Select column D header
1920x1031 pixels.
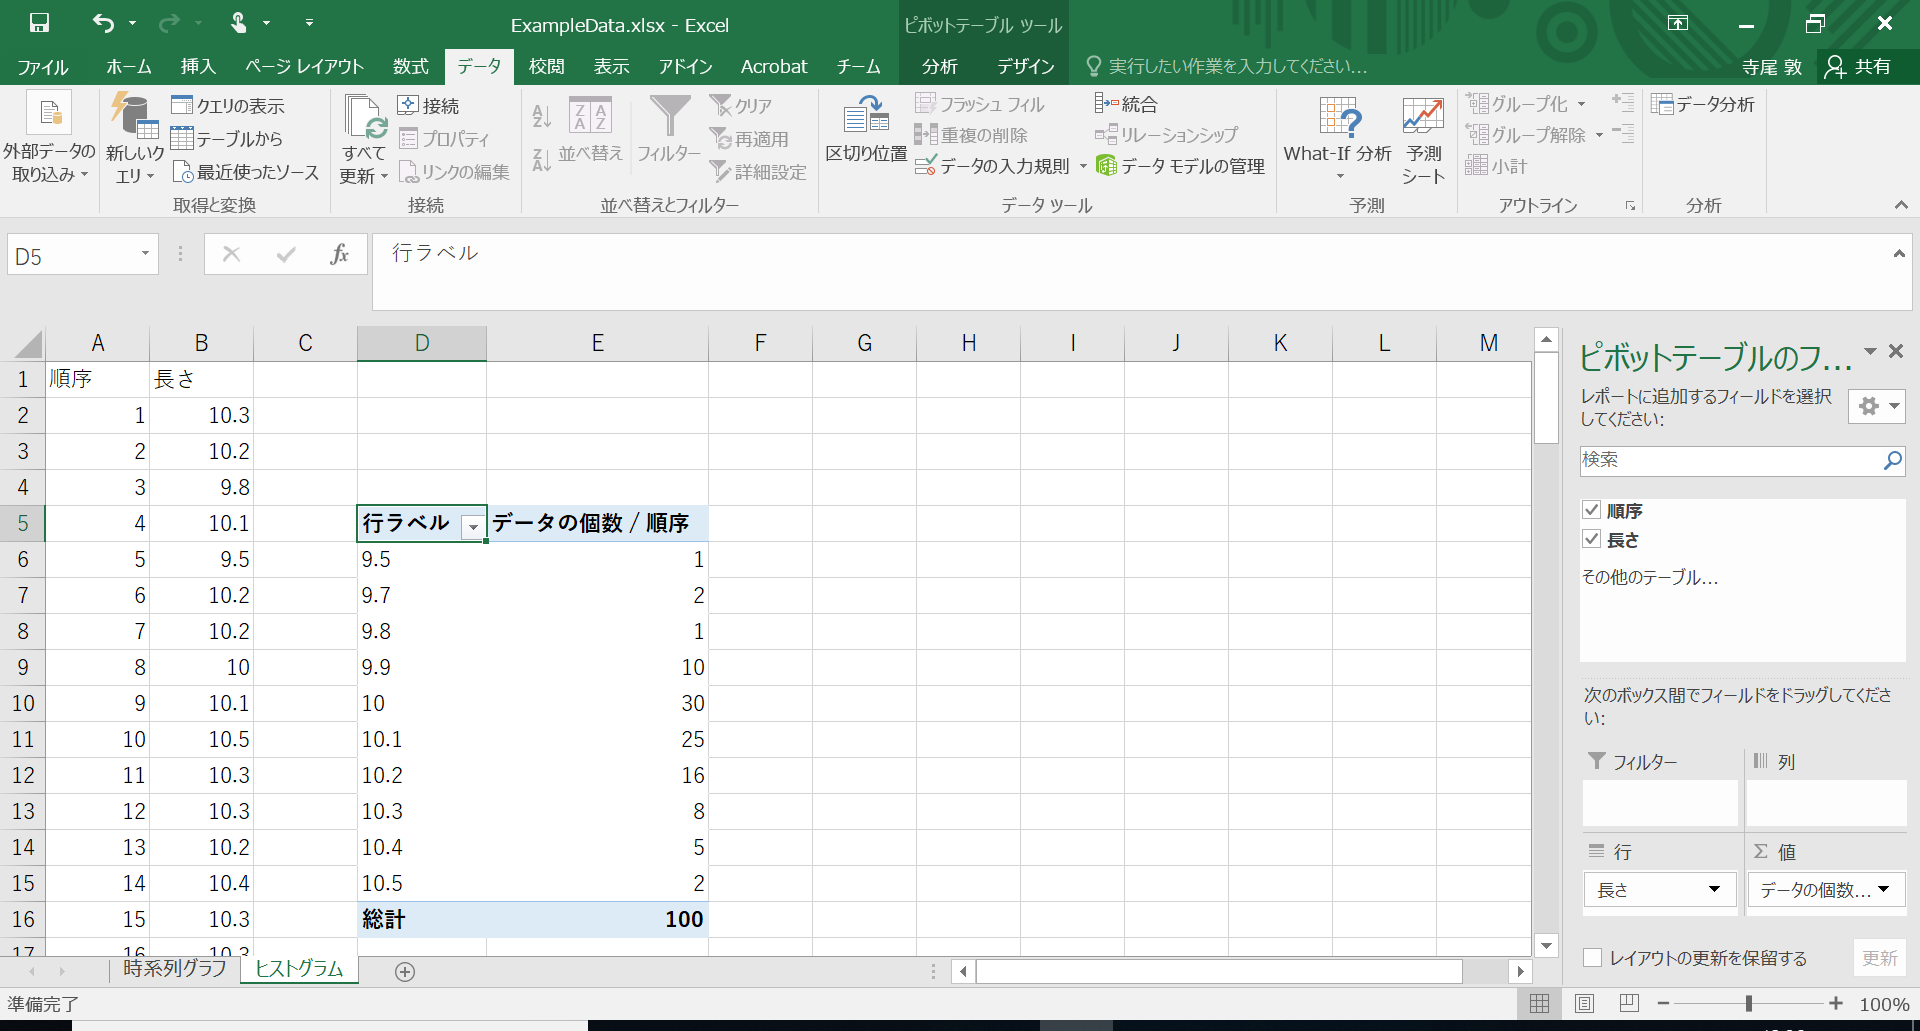point(422,343)
